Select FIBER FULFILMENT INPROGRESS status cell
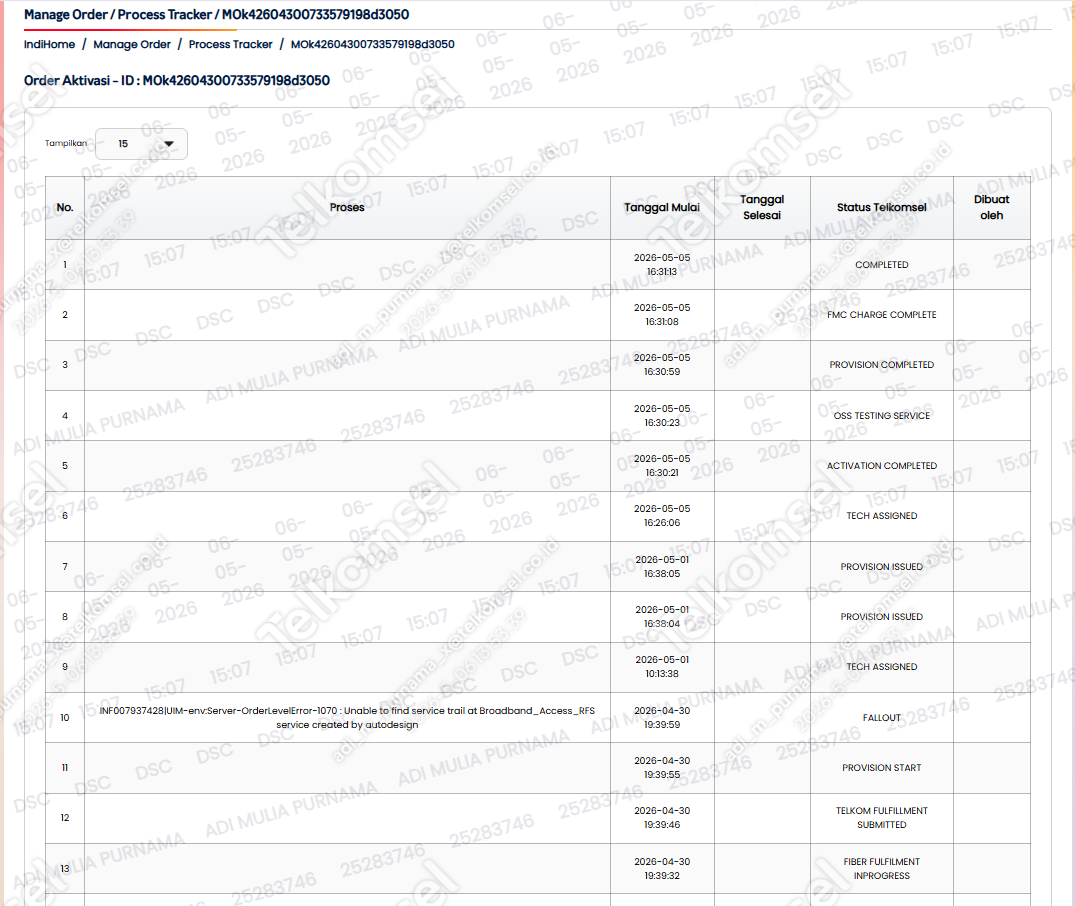 (x=882, y=868)
